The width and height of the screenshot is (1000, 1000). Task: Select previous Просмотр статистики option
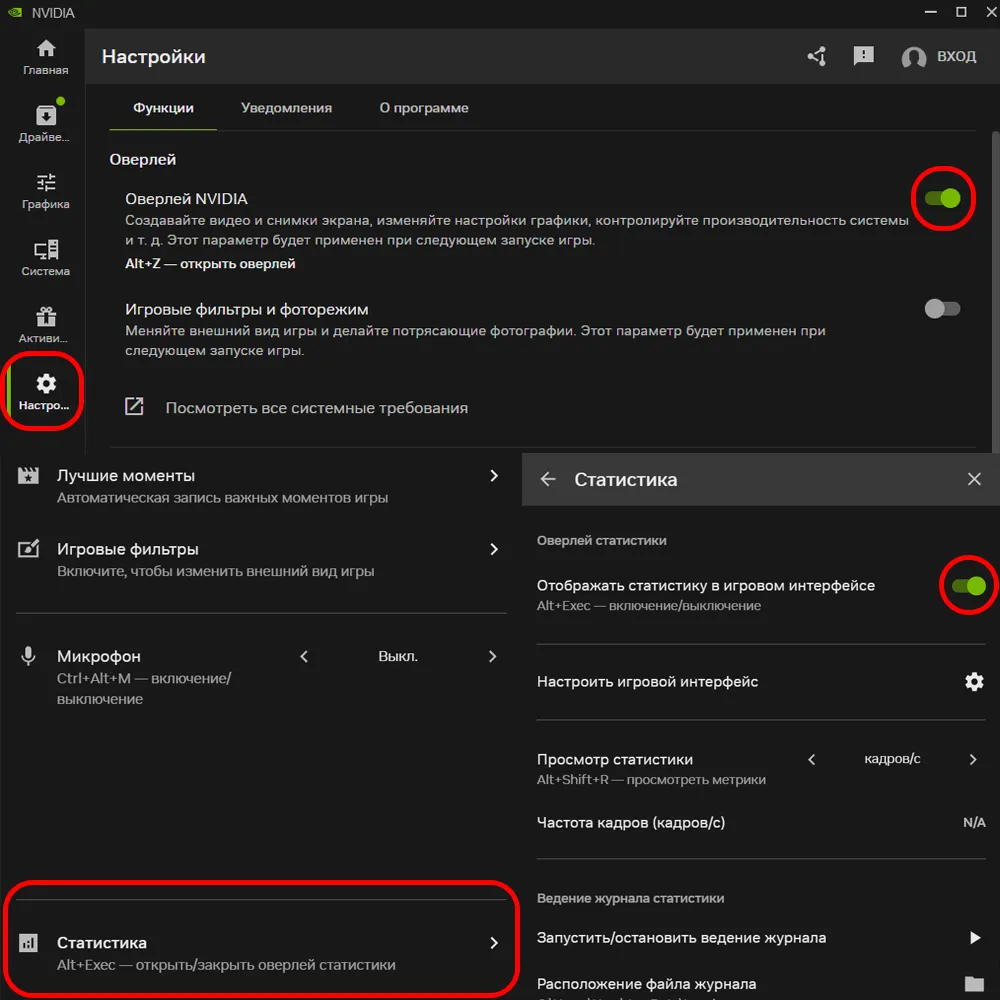tap(811, 759)
